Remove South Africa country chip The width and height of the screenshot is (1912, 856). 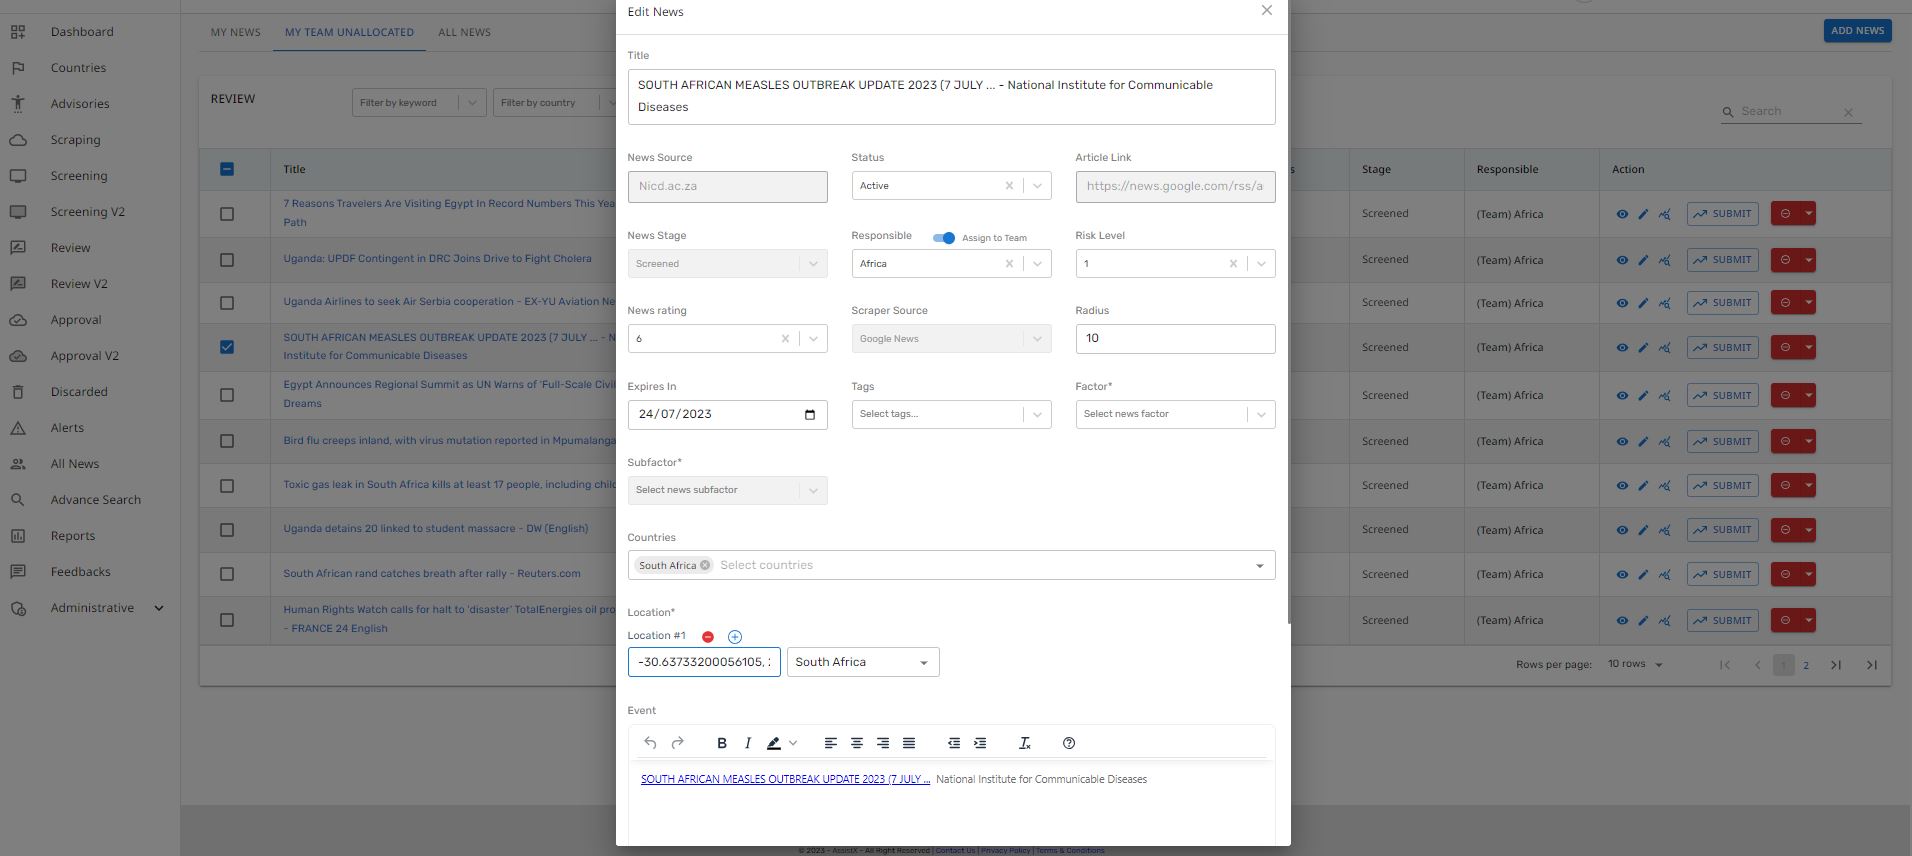tap(705, 565)
